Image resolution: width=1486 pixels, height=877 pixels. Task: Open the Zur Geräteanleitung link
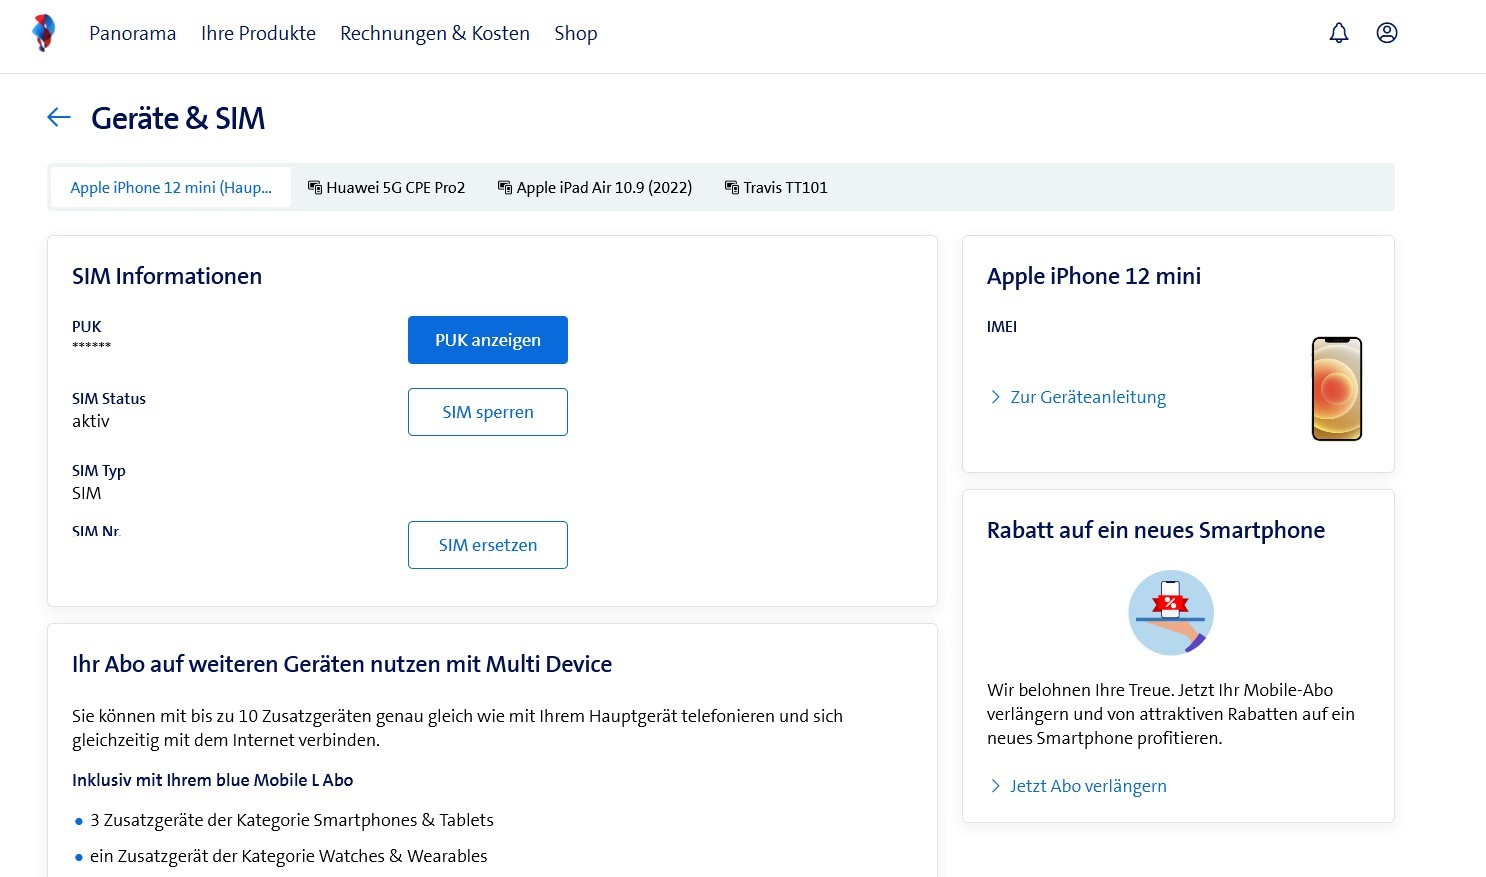(x=1087, y=397)
